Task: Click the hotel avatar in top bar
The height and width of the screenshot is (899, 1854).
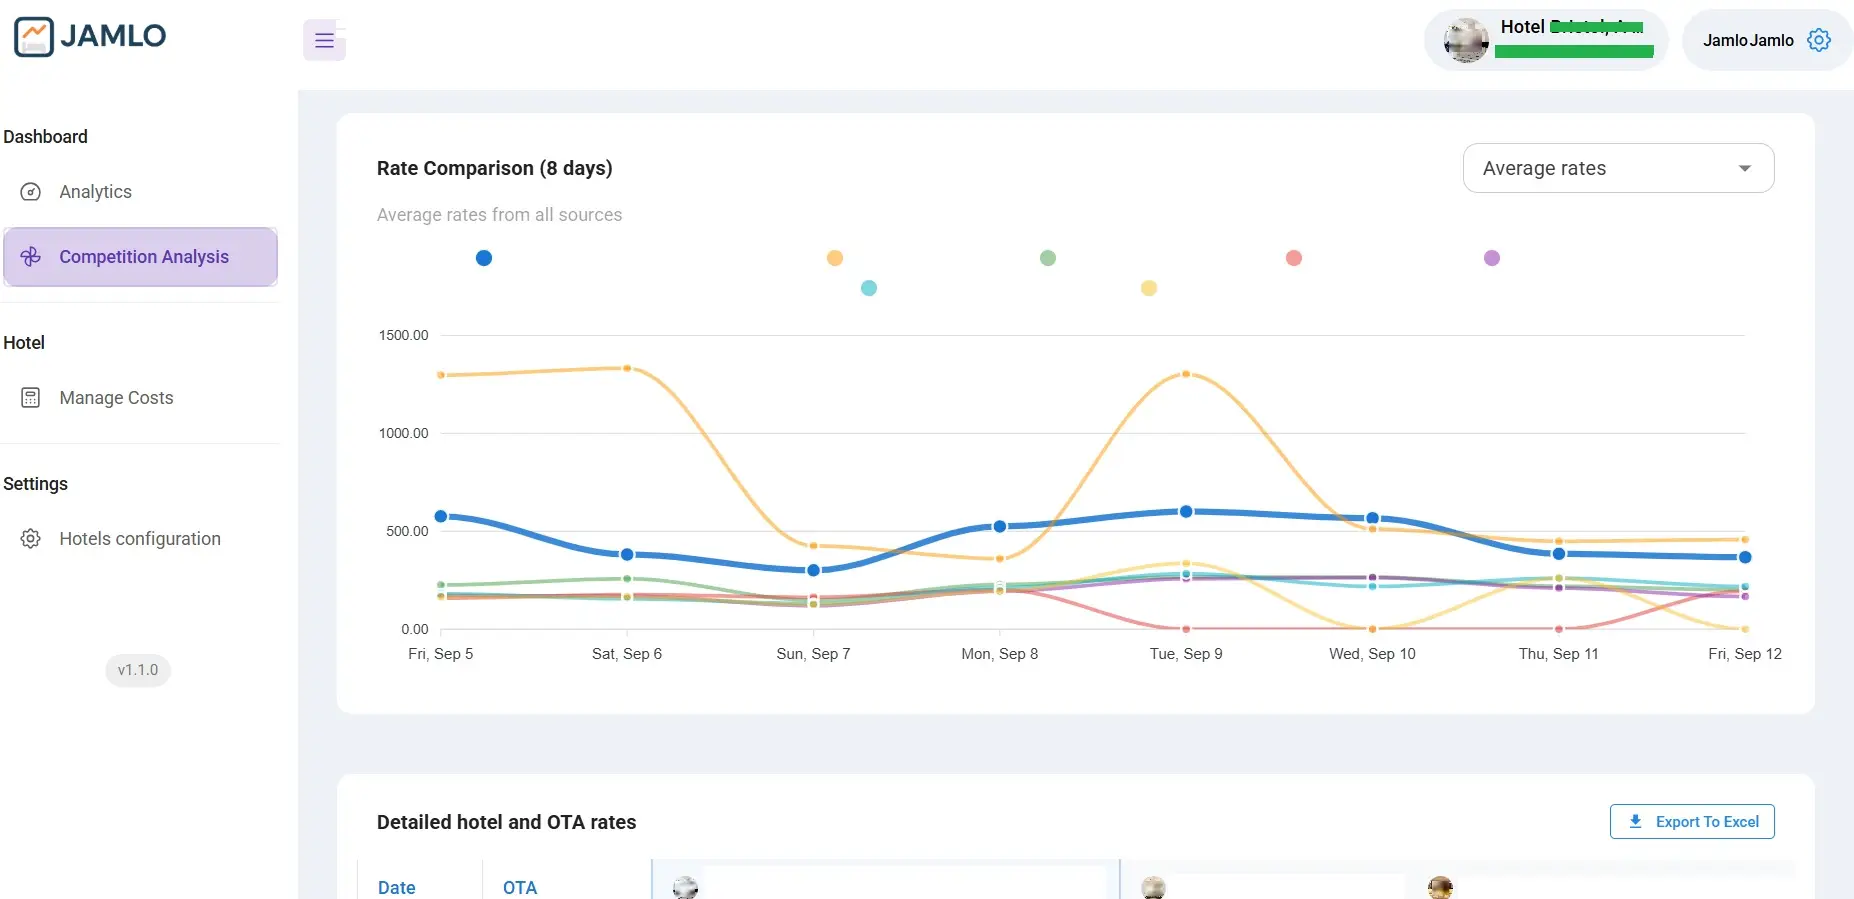Action: tap(1466, 41)
